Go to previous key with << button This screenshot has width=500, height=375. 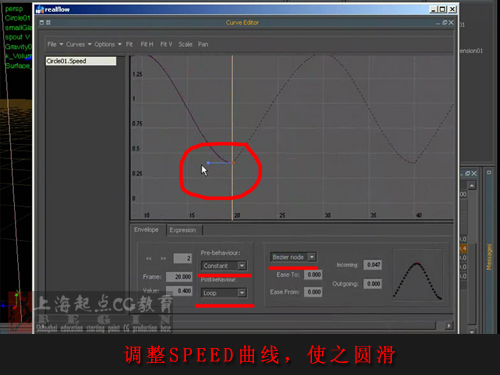(x=149, y=258)
